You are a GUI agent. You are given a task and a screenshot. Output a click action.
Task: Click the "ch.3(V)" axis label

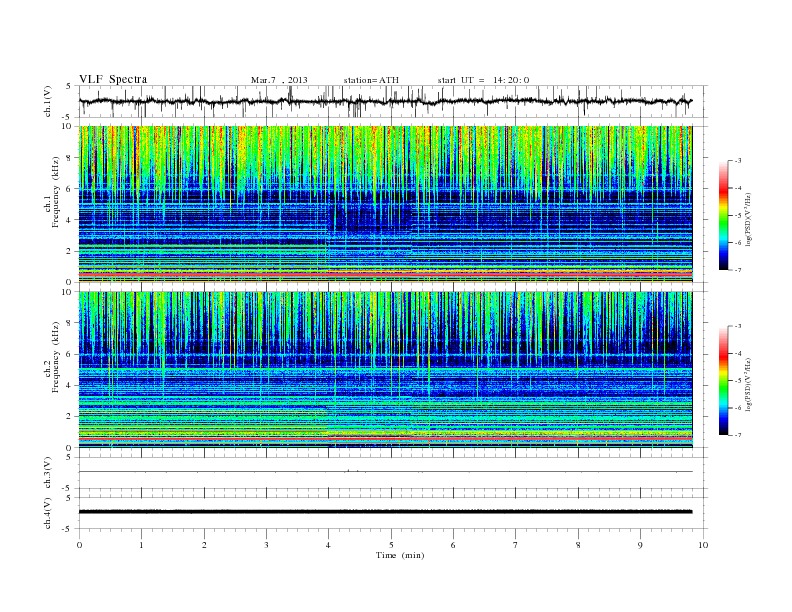pyautogui.click(x=47, y=473)
